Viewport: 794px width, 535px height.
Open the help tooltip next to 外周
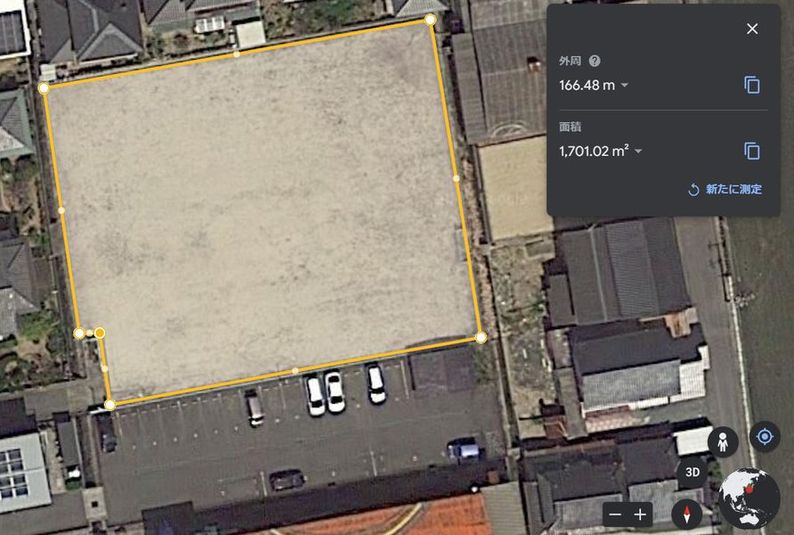click(594, 61)
